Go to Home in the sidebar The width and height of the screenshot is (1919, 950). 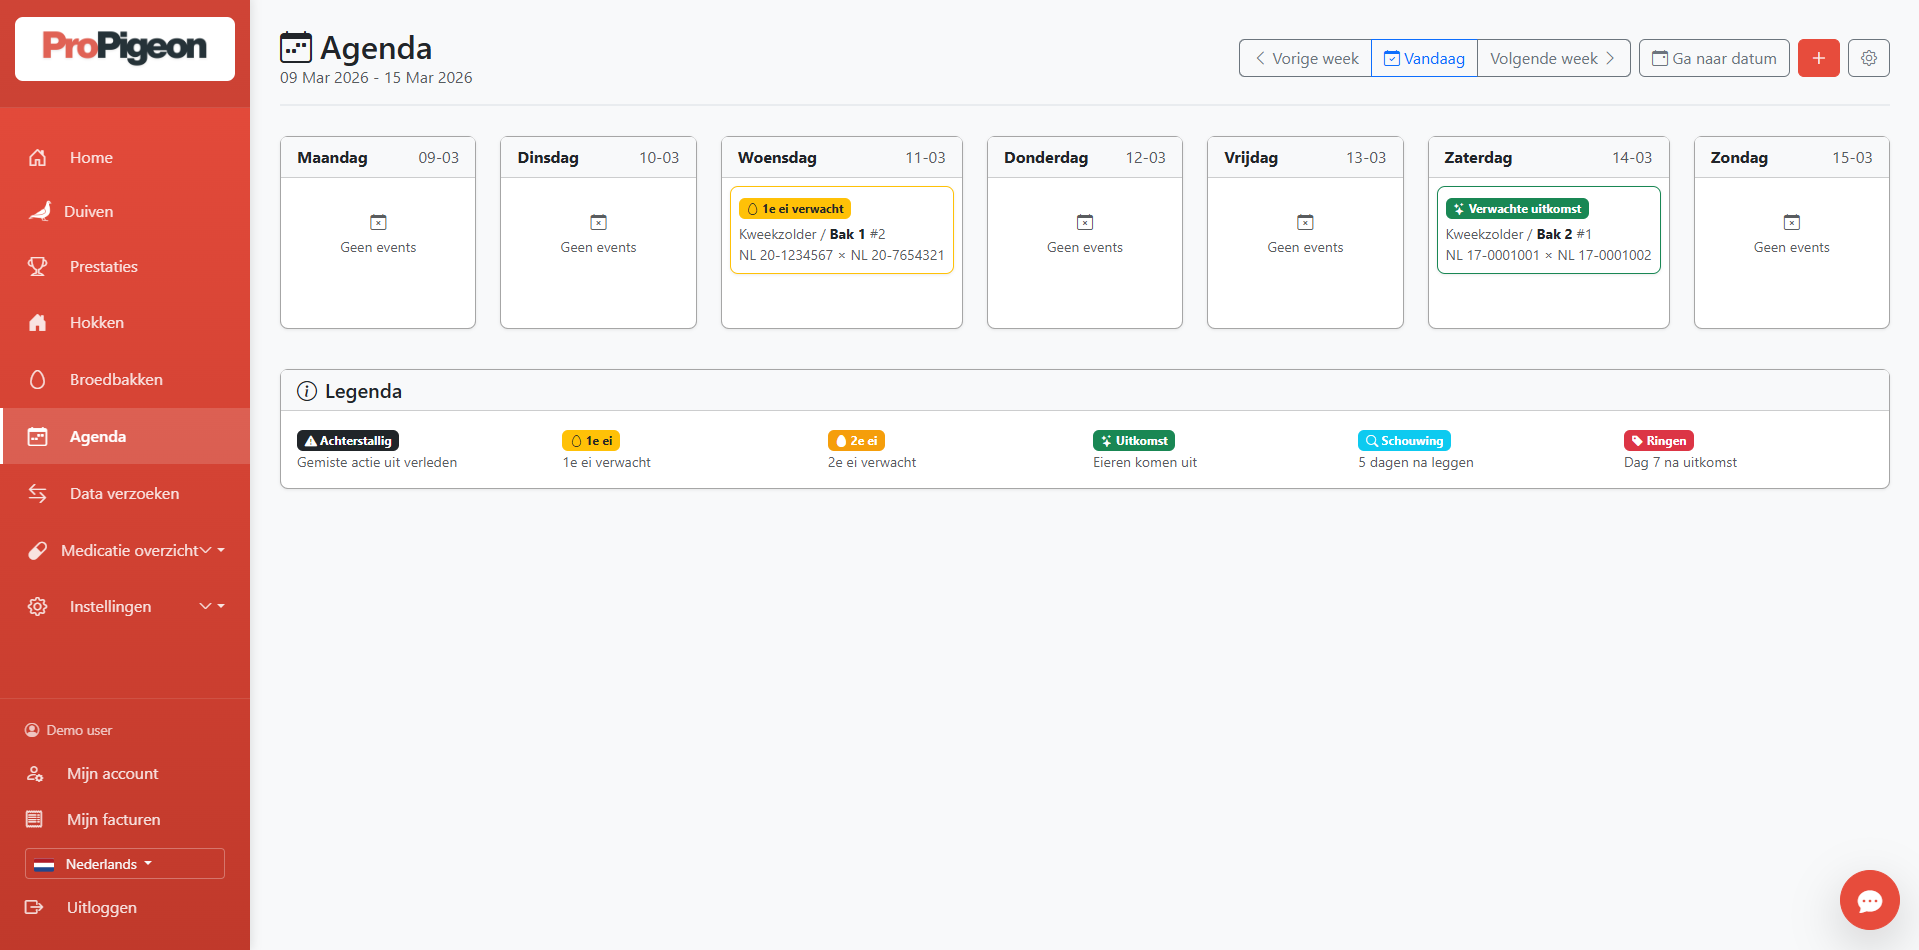(91, 158)
